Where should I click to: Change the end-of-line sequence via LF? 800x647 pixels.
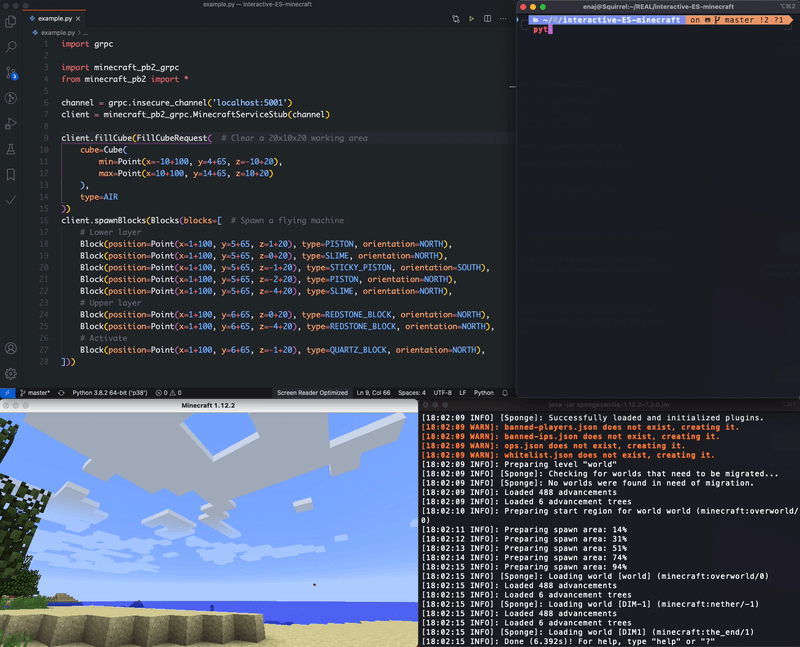click(x=463, y=393)
